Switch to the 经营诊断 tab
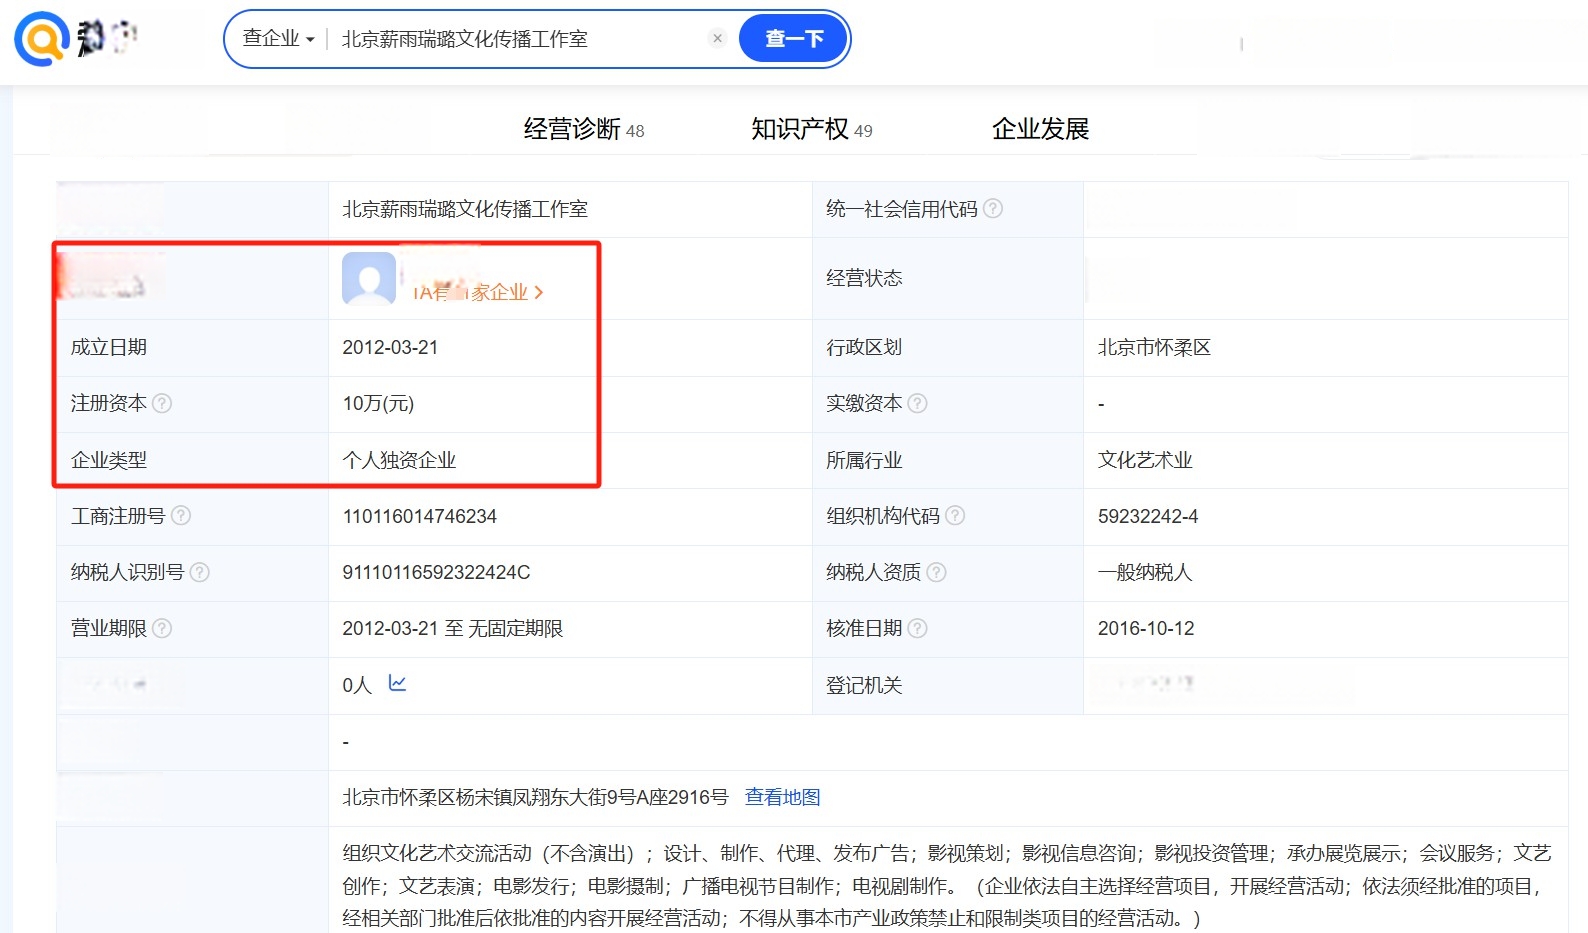This screenshot has width=1588, height=933. click(584, 129)
